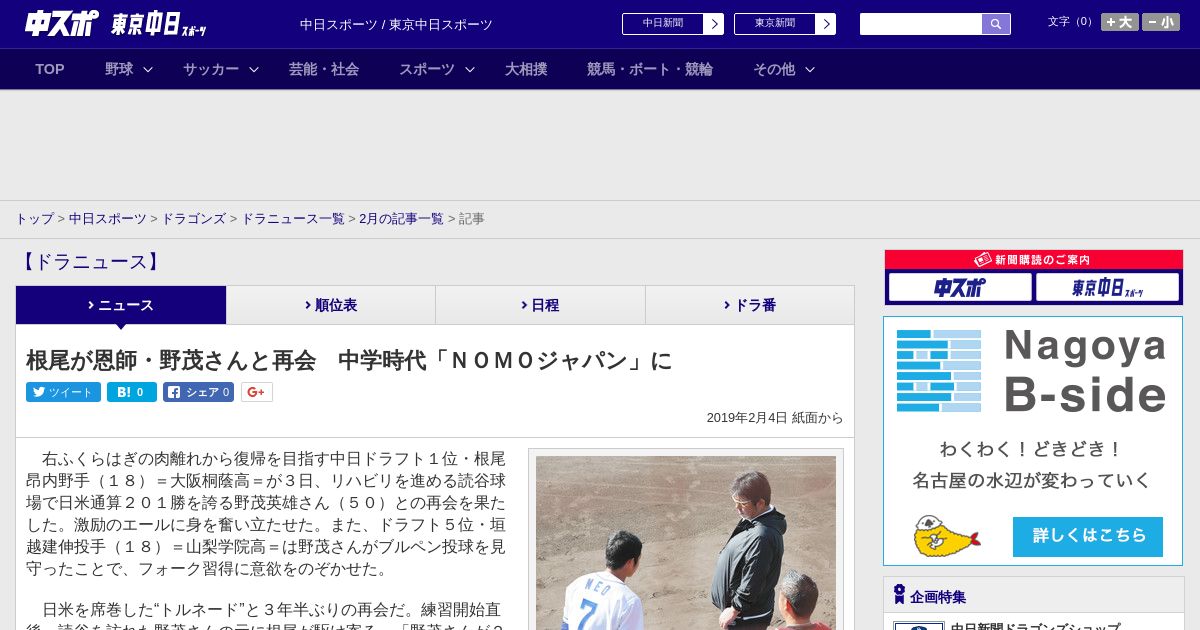Select 競馬・ボート・競輪 in navigation bar

(650, 69)
